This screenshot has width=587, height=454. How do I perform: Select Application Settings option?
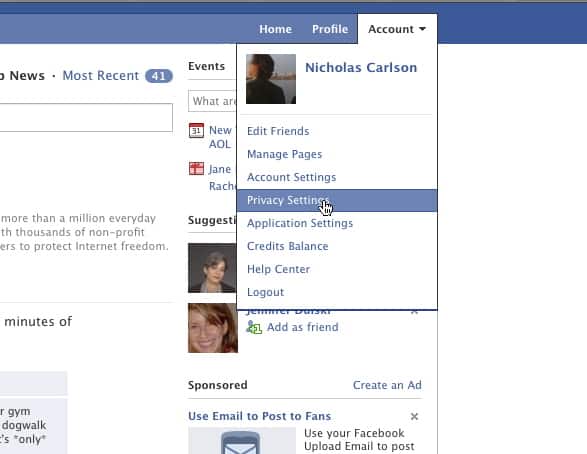300,223
